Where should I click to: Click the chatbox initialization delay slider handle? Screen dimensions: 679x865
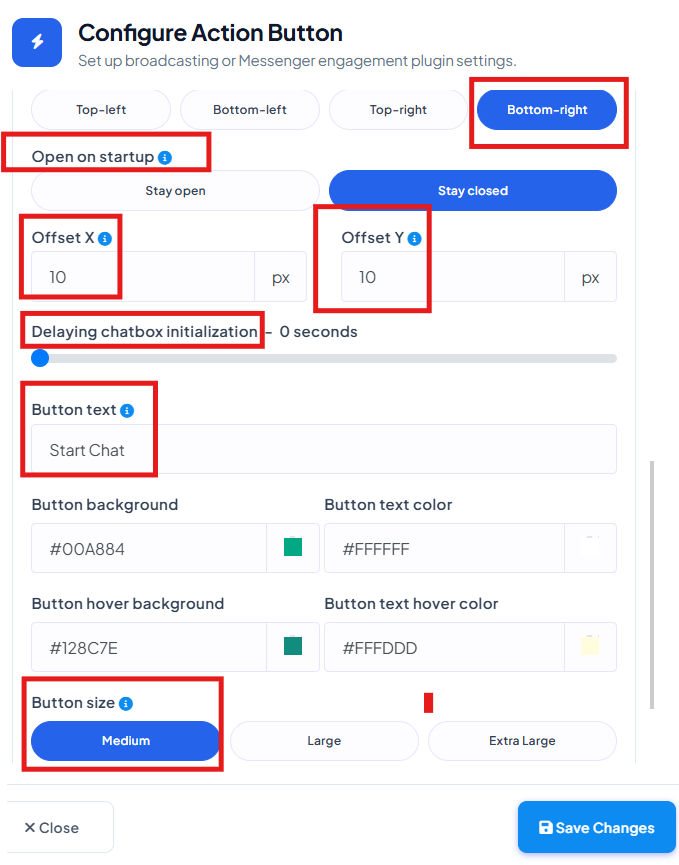coord(40,358)
